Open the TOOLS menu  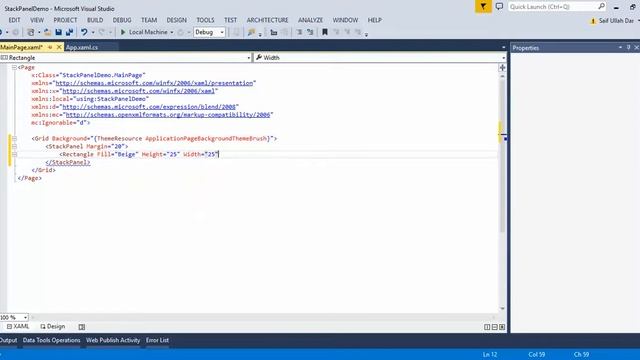(x=205, y=20)
